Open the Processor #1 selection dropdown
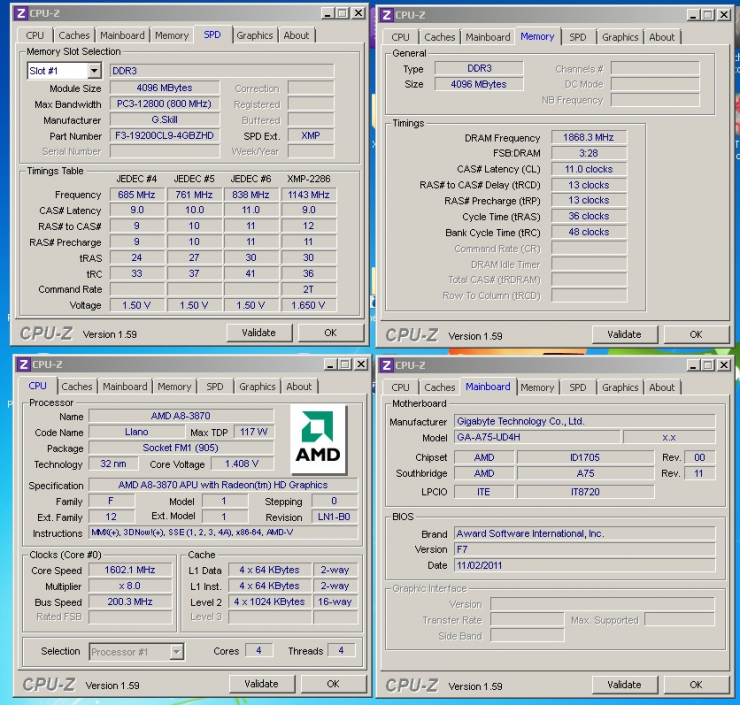This screenshot has height=705, width=740. [176, 652]
